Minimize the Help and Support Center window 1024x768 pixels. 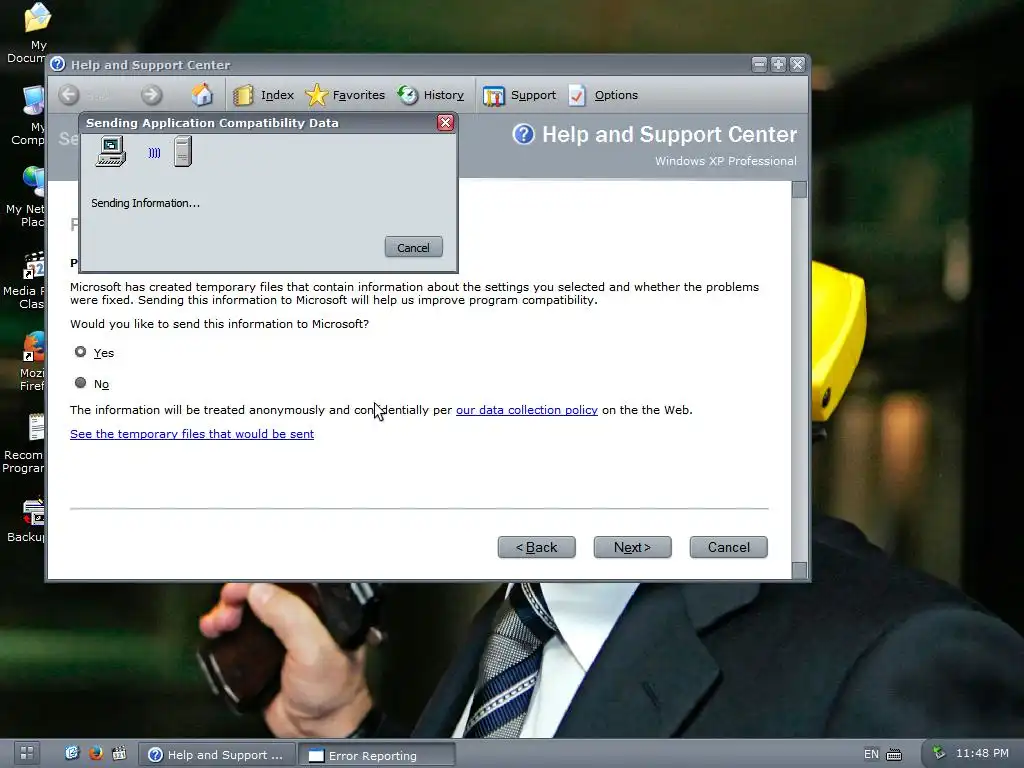click(759, 64)
